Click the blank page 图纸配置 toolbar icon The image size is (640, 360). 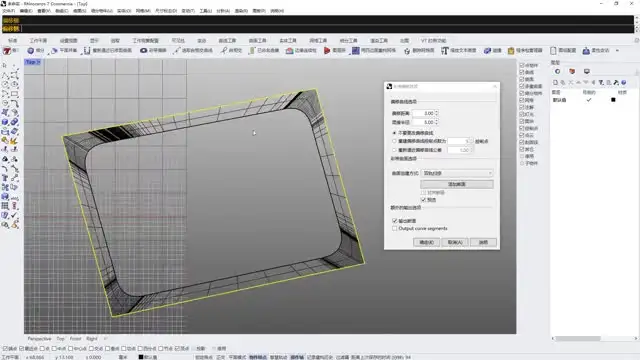tap(553, 51)
